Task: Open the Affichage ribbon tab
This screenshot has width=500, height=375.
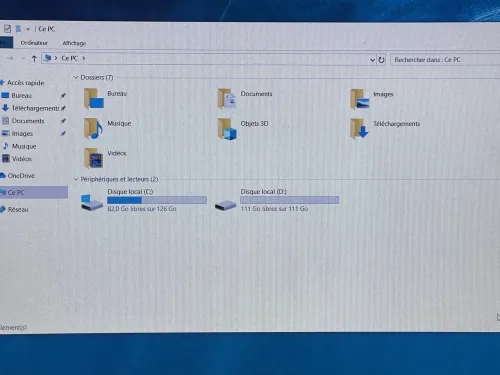Action: 74,43
